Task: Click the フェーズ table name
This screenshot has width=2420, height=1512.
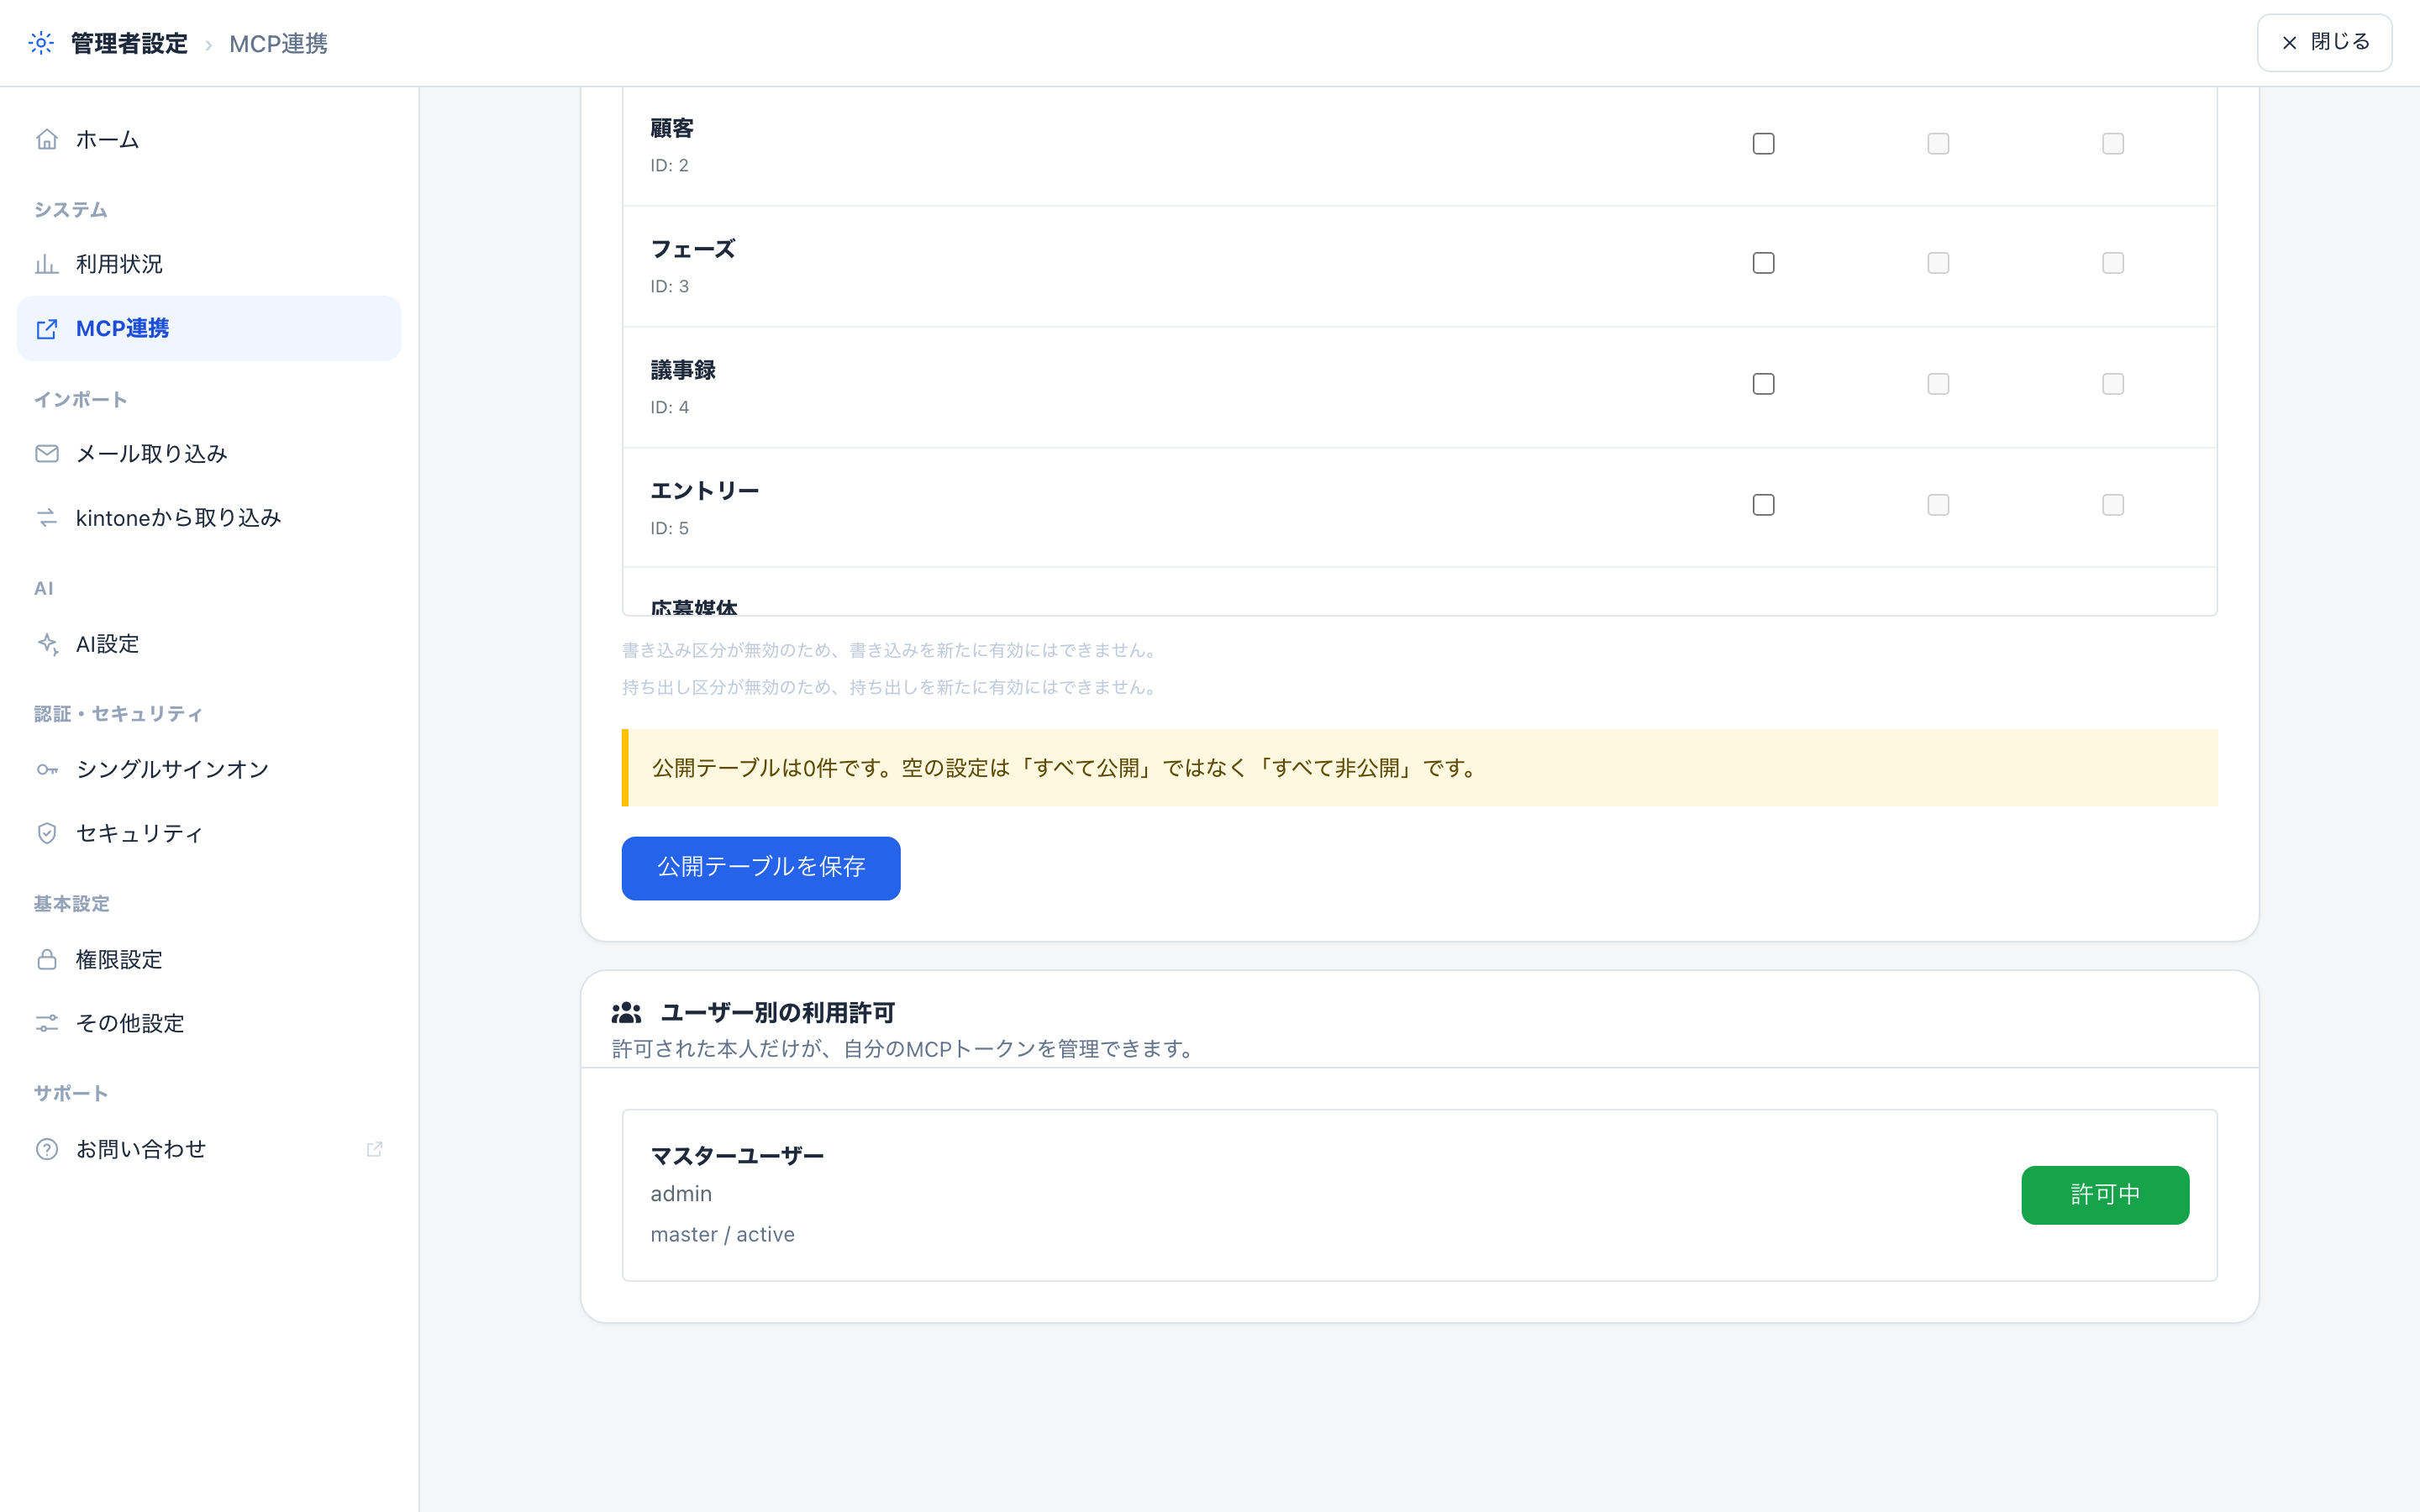Action: pos(693,249)
